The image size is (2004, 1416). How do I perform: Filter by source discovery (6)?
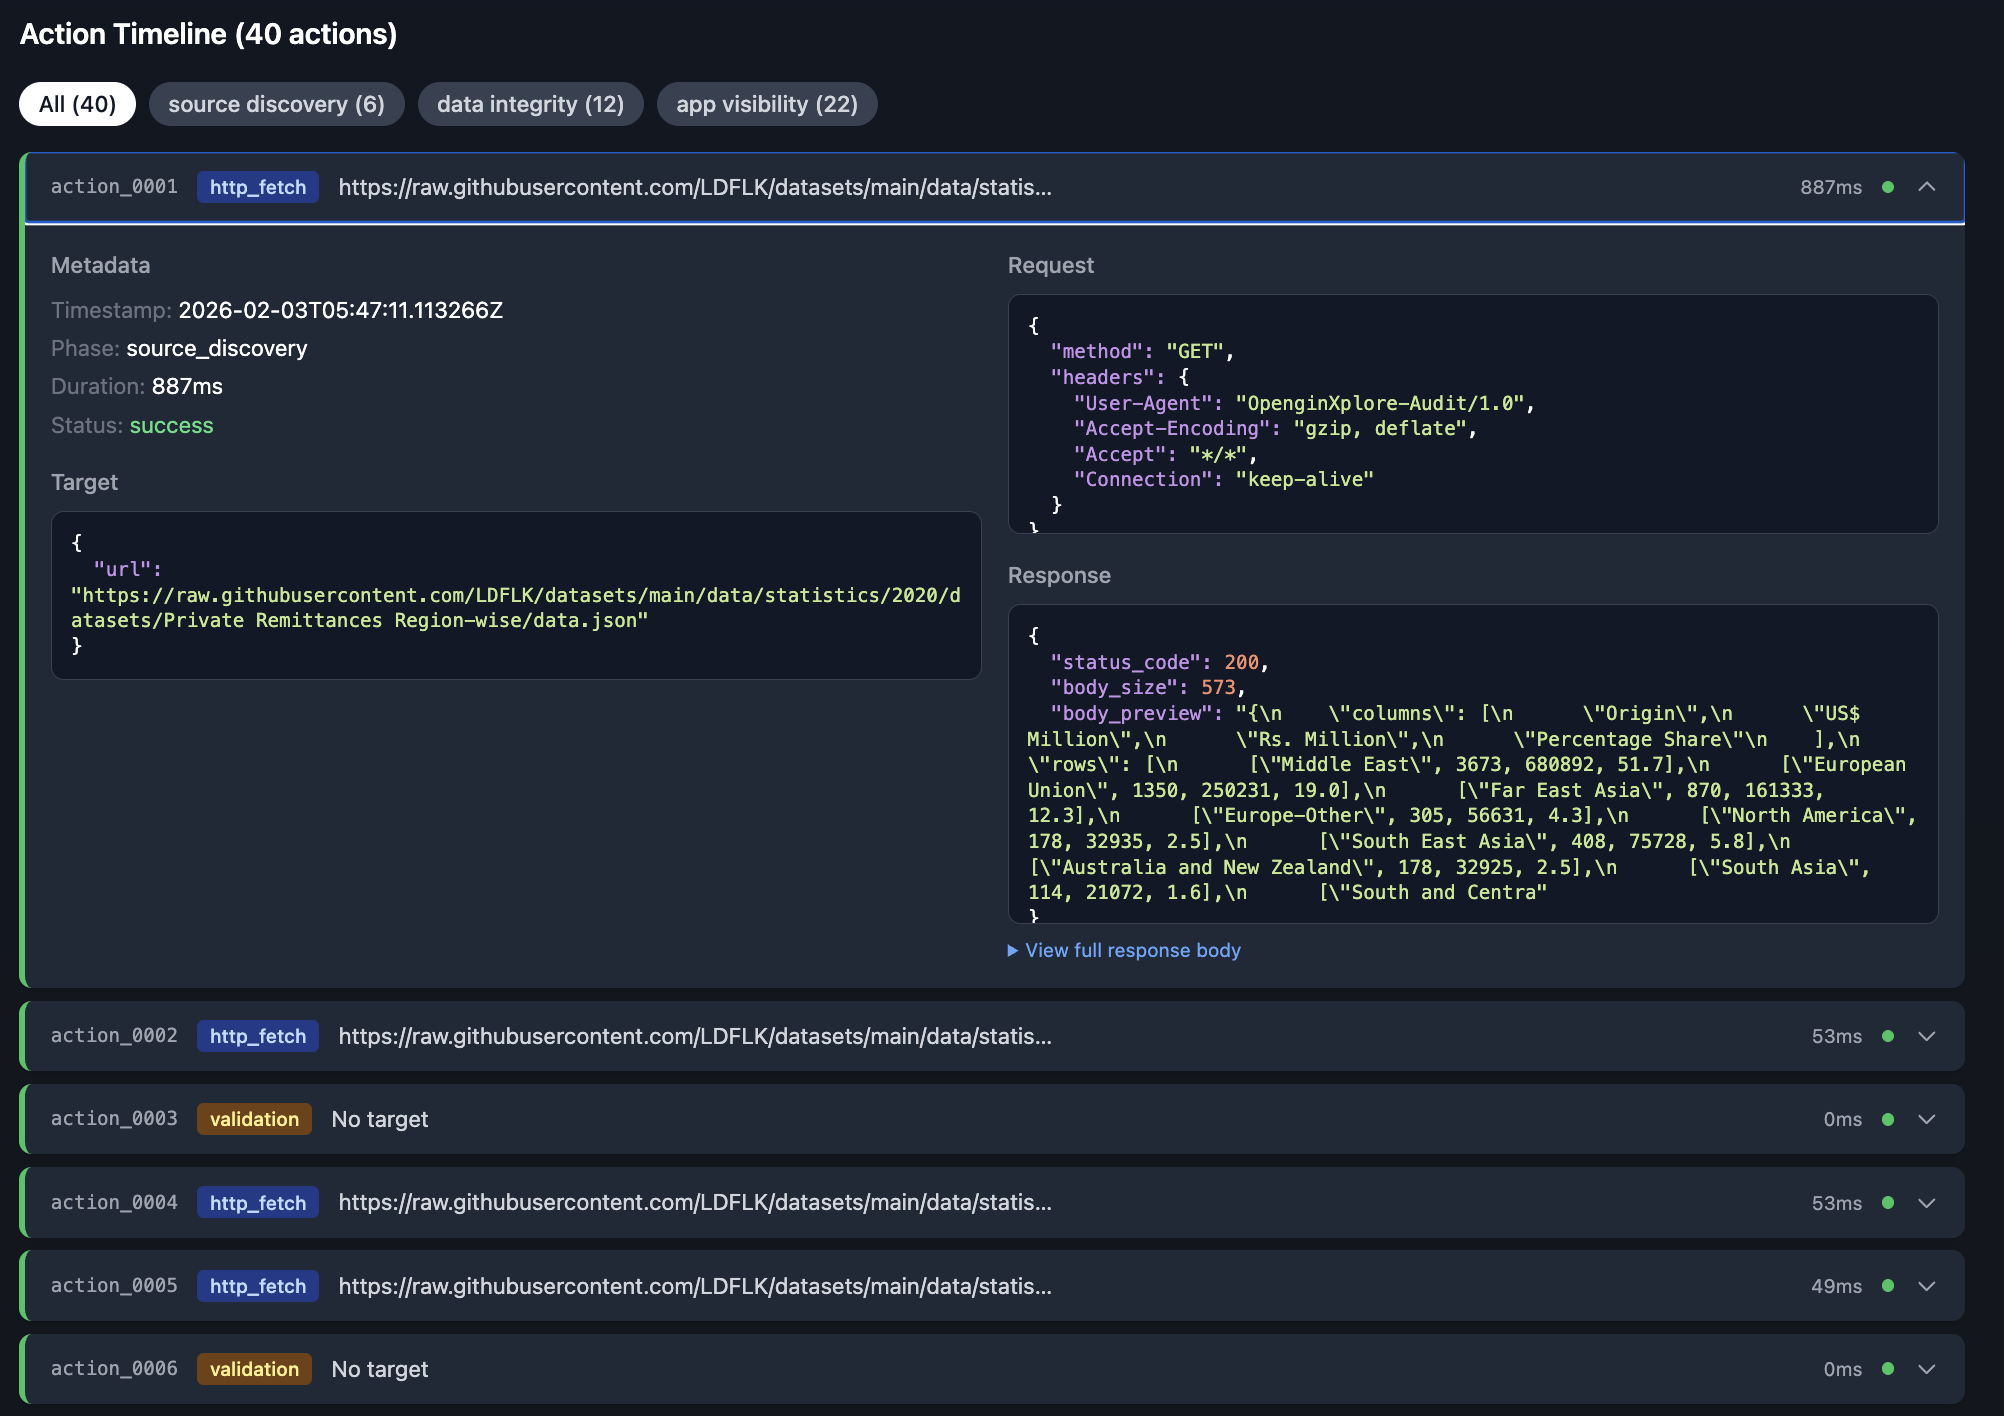(276, 104)
